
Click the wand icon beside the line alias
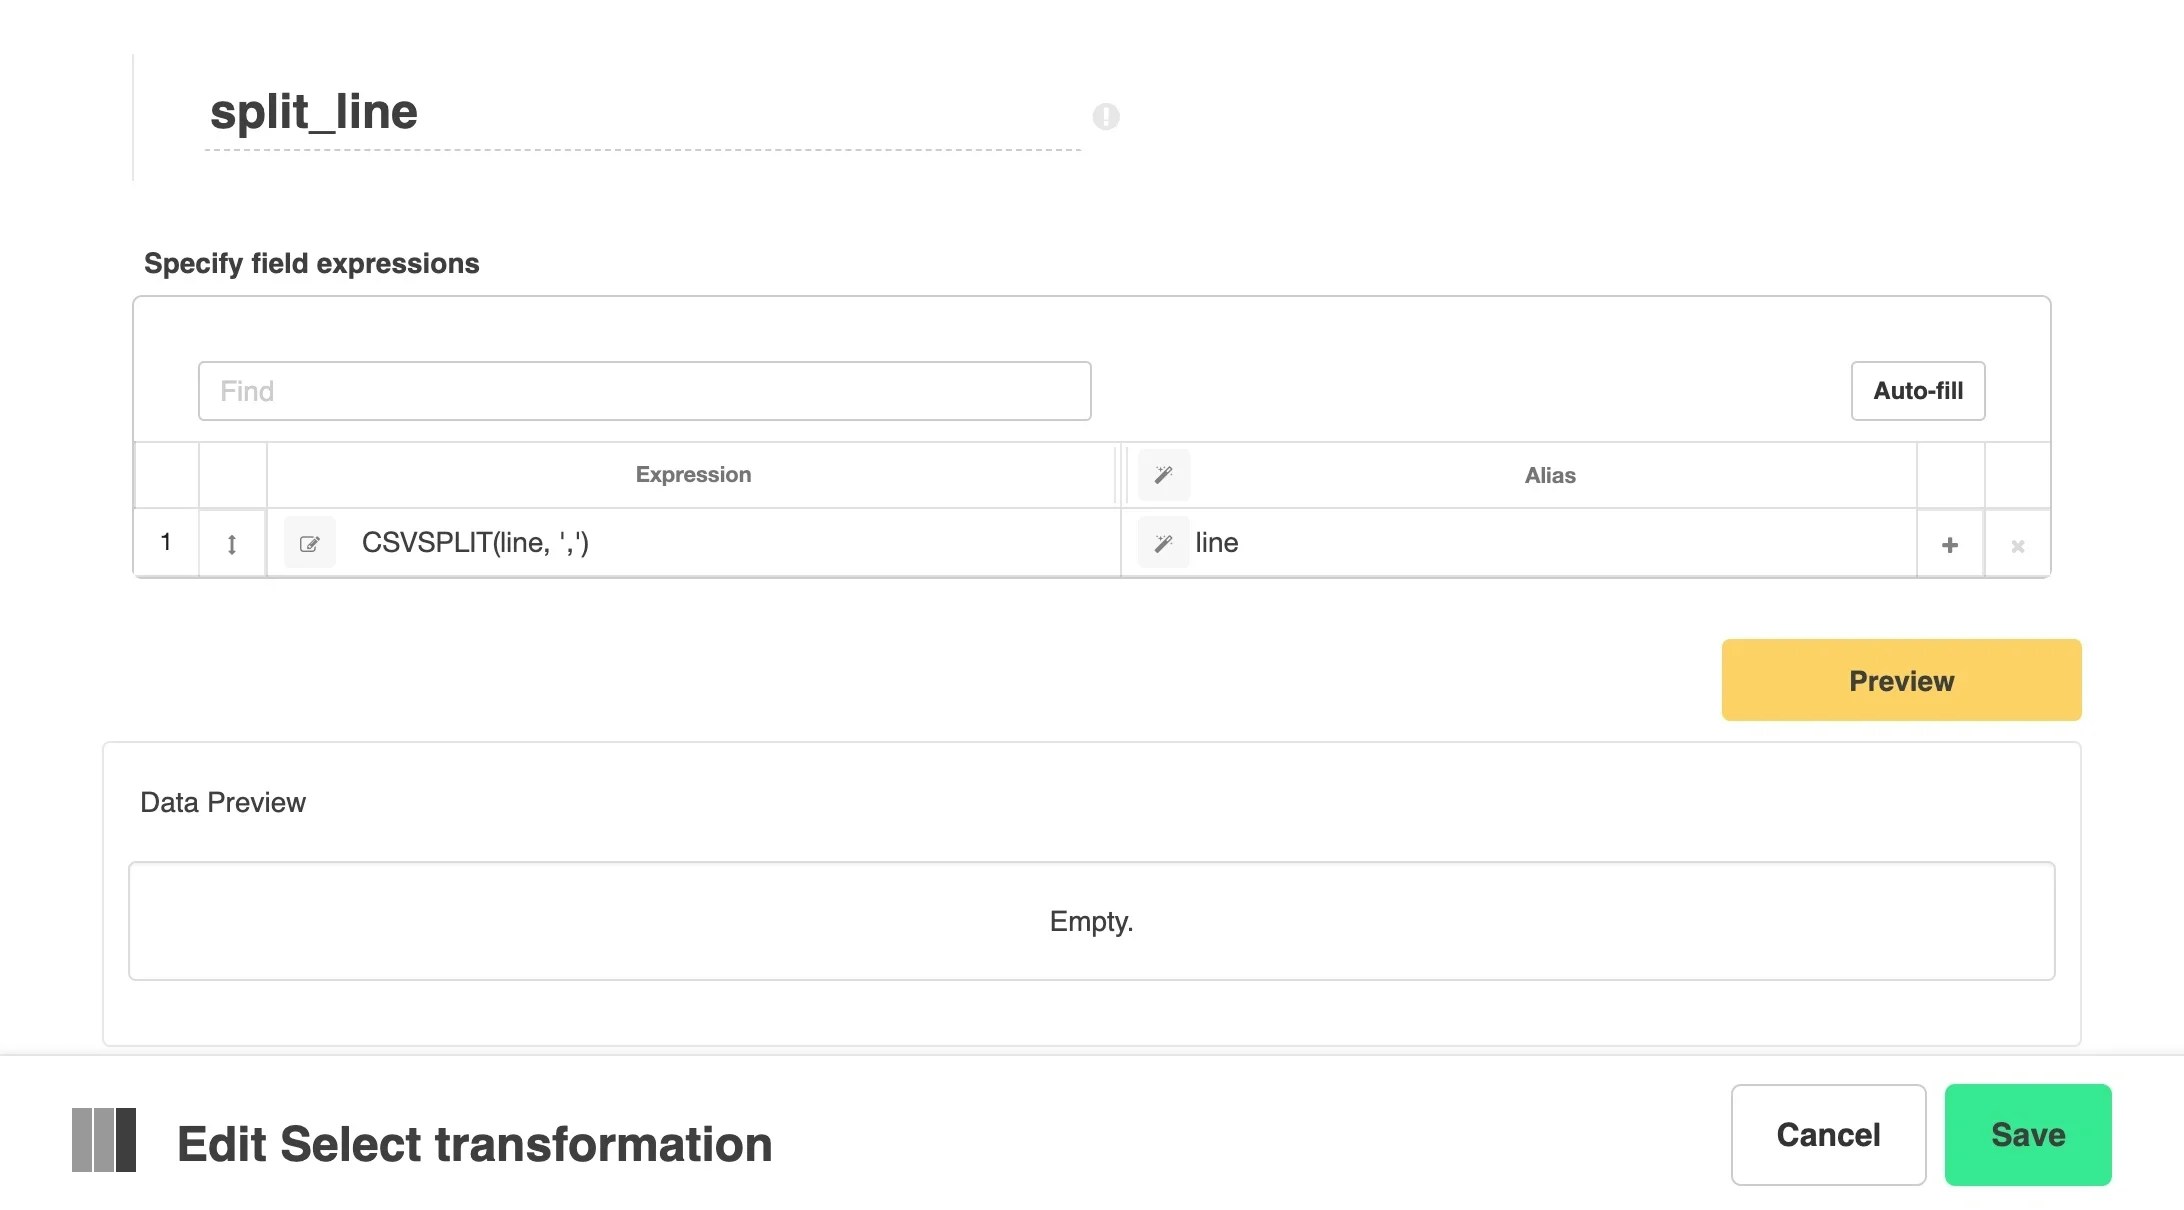(1163, 543)
